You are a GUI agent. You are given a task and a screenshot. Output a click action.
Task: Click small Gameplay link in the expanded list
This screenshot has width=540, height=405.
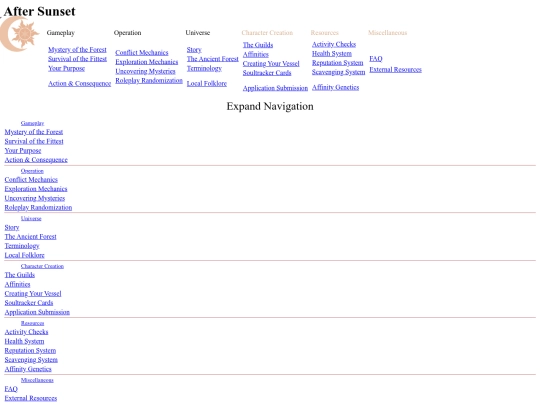coord(32,123)
